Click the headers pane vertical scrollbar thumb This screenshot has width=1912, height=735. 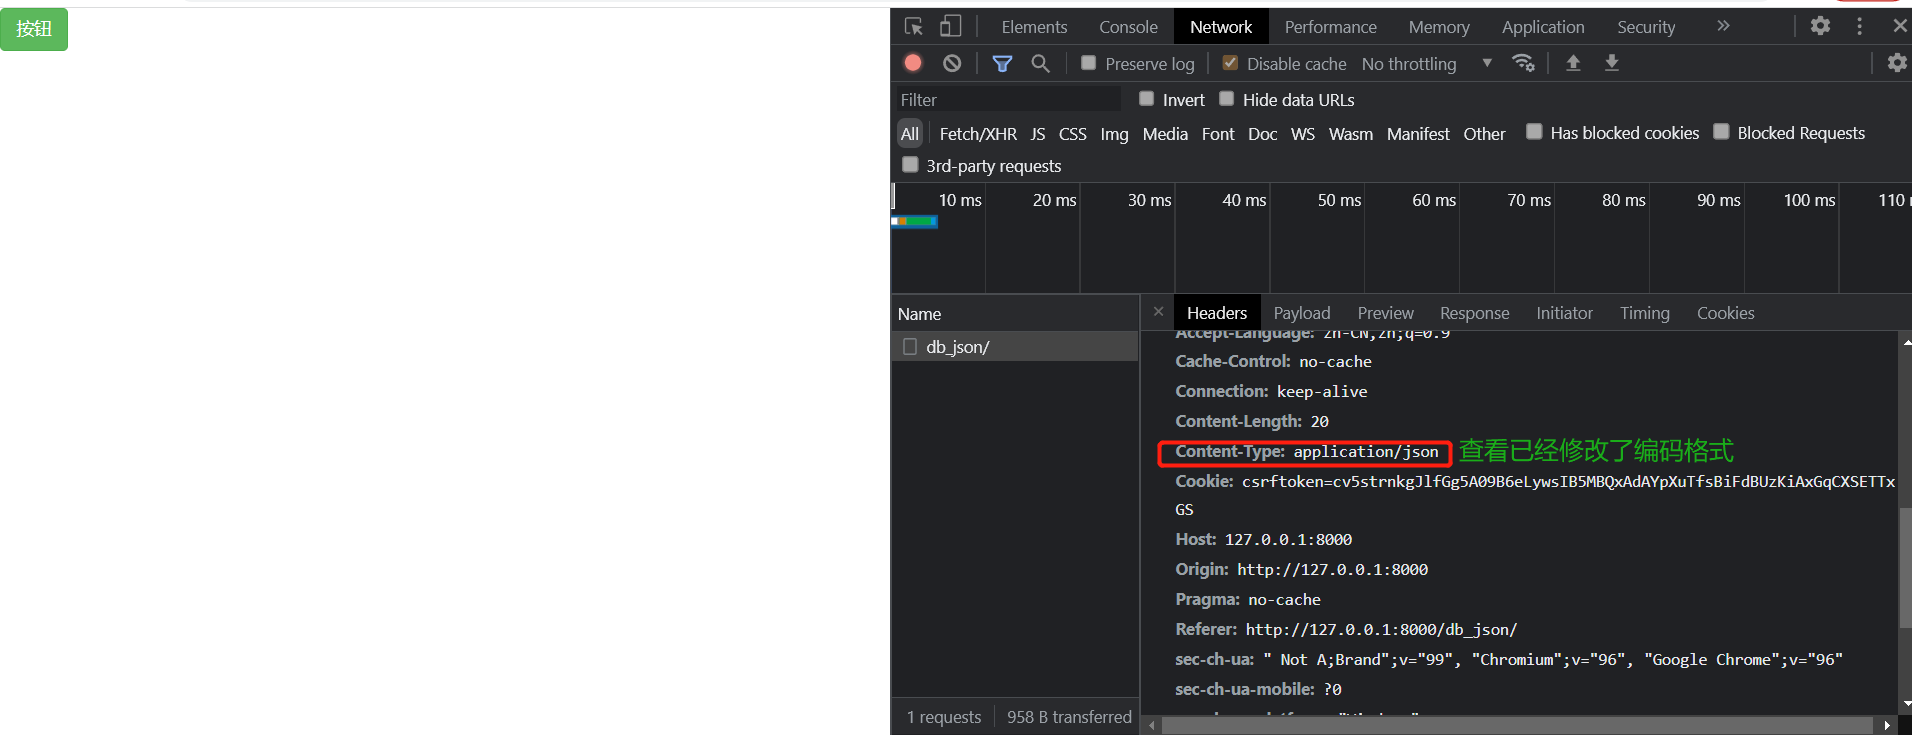[x=1905, y=568]
